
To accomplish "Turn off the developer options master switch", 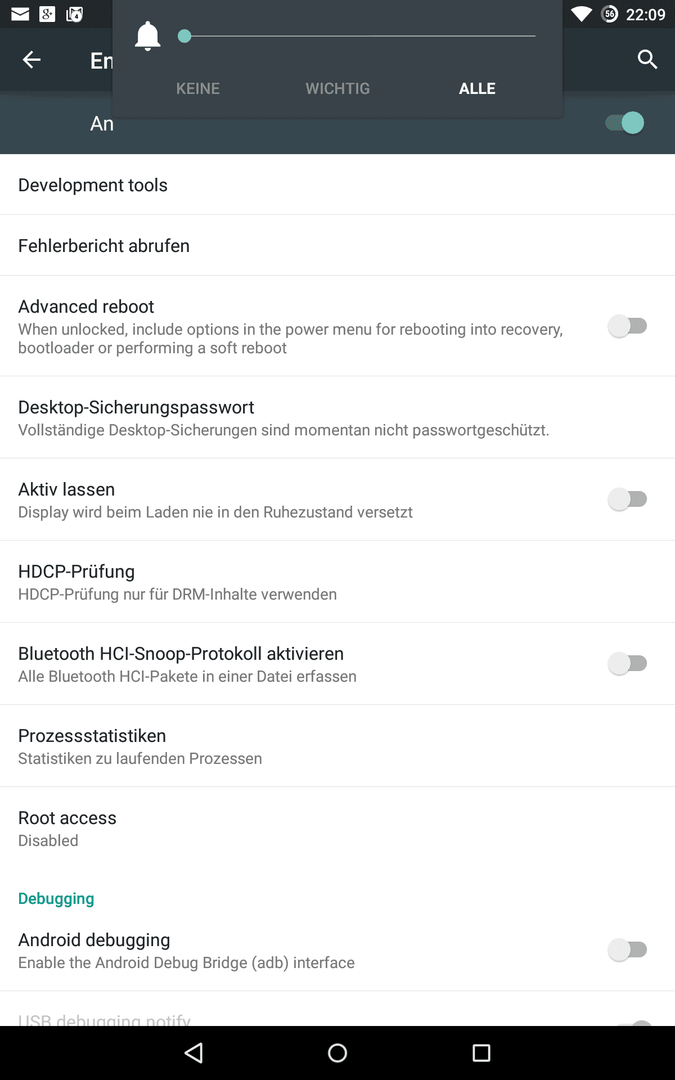I will (625, 123).
